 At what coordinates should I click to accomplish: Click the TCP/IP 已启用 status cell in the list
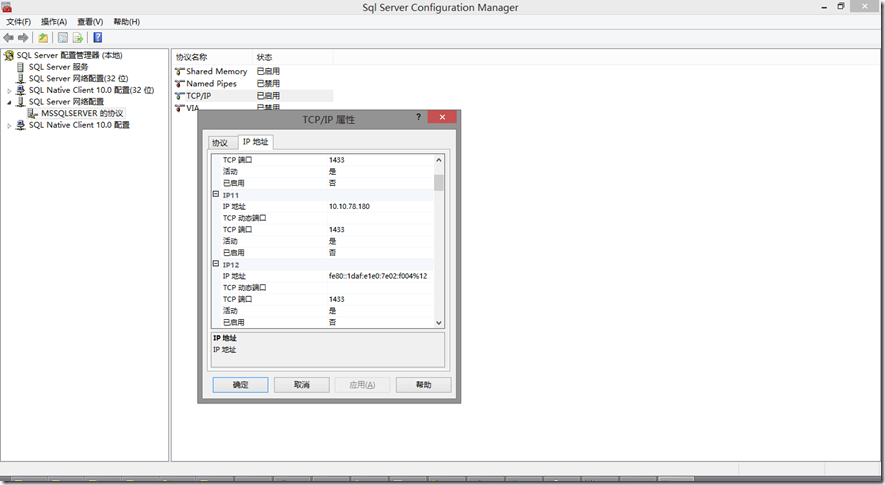(269, 96)
